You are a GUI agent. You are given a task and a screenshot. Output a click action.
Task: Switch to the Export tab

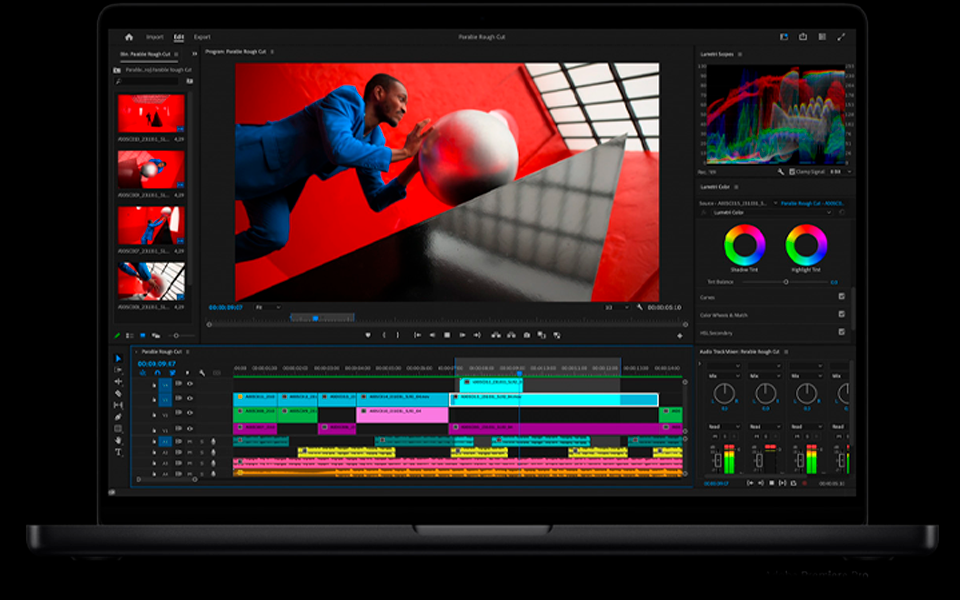pos(202,37)
